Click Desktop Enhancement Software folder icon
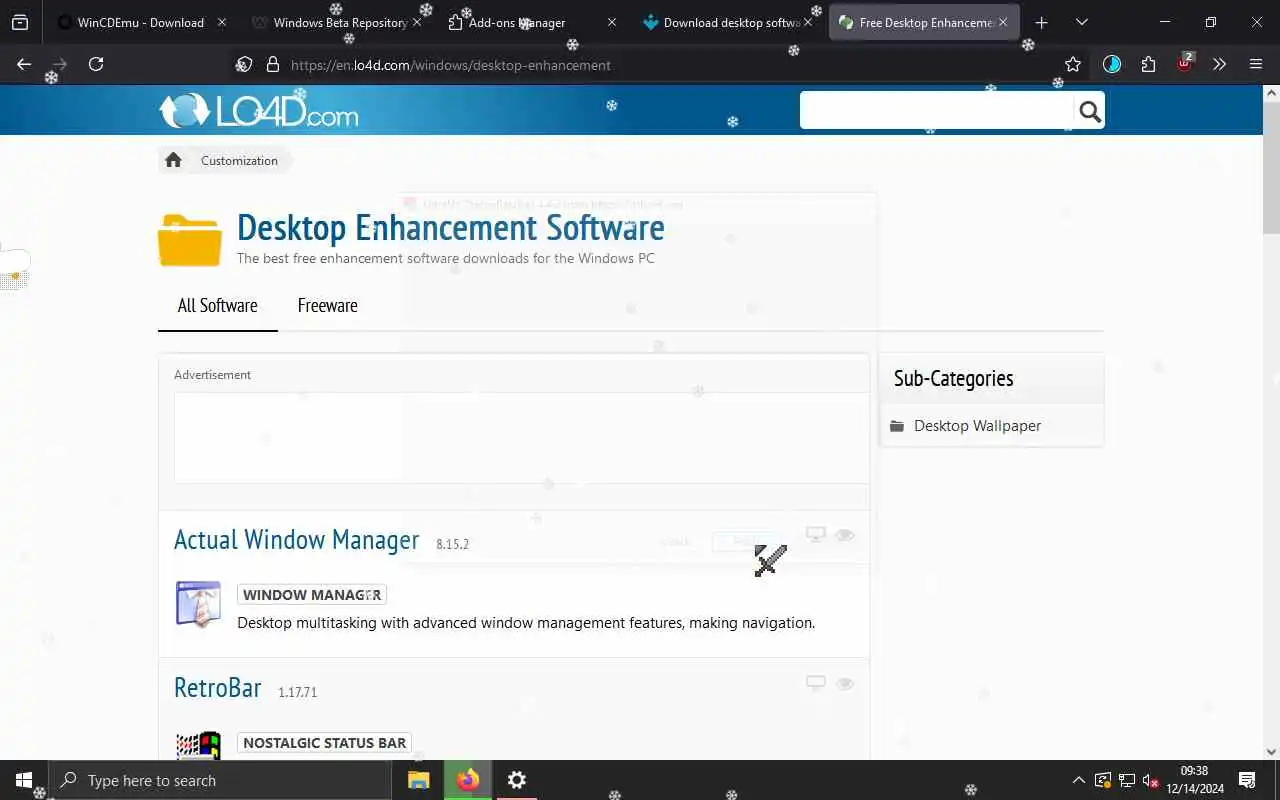Viewport: 1280px width, 800px height. coord(190,240)
